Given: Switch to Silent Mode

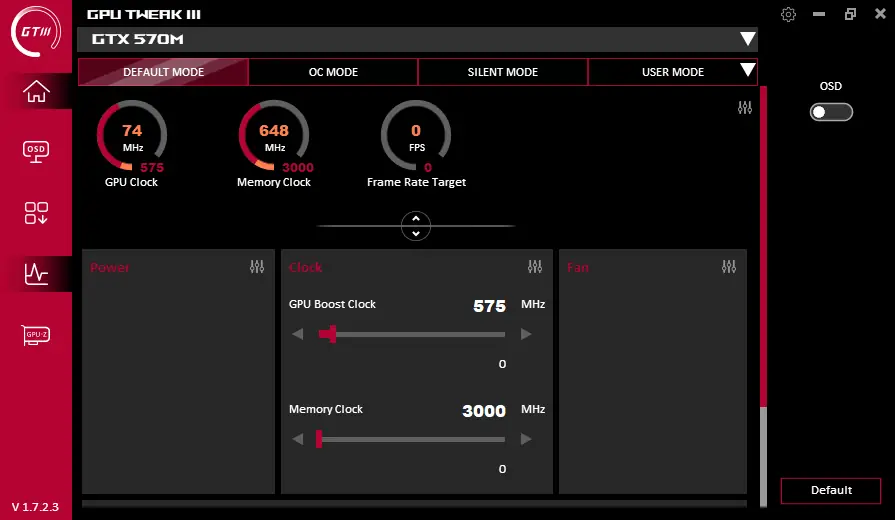Looking at the screenshot, I should 503,72.
